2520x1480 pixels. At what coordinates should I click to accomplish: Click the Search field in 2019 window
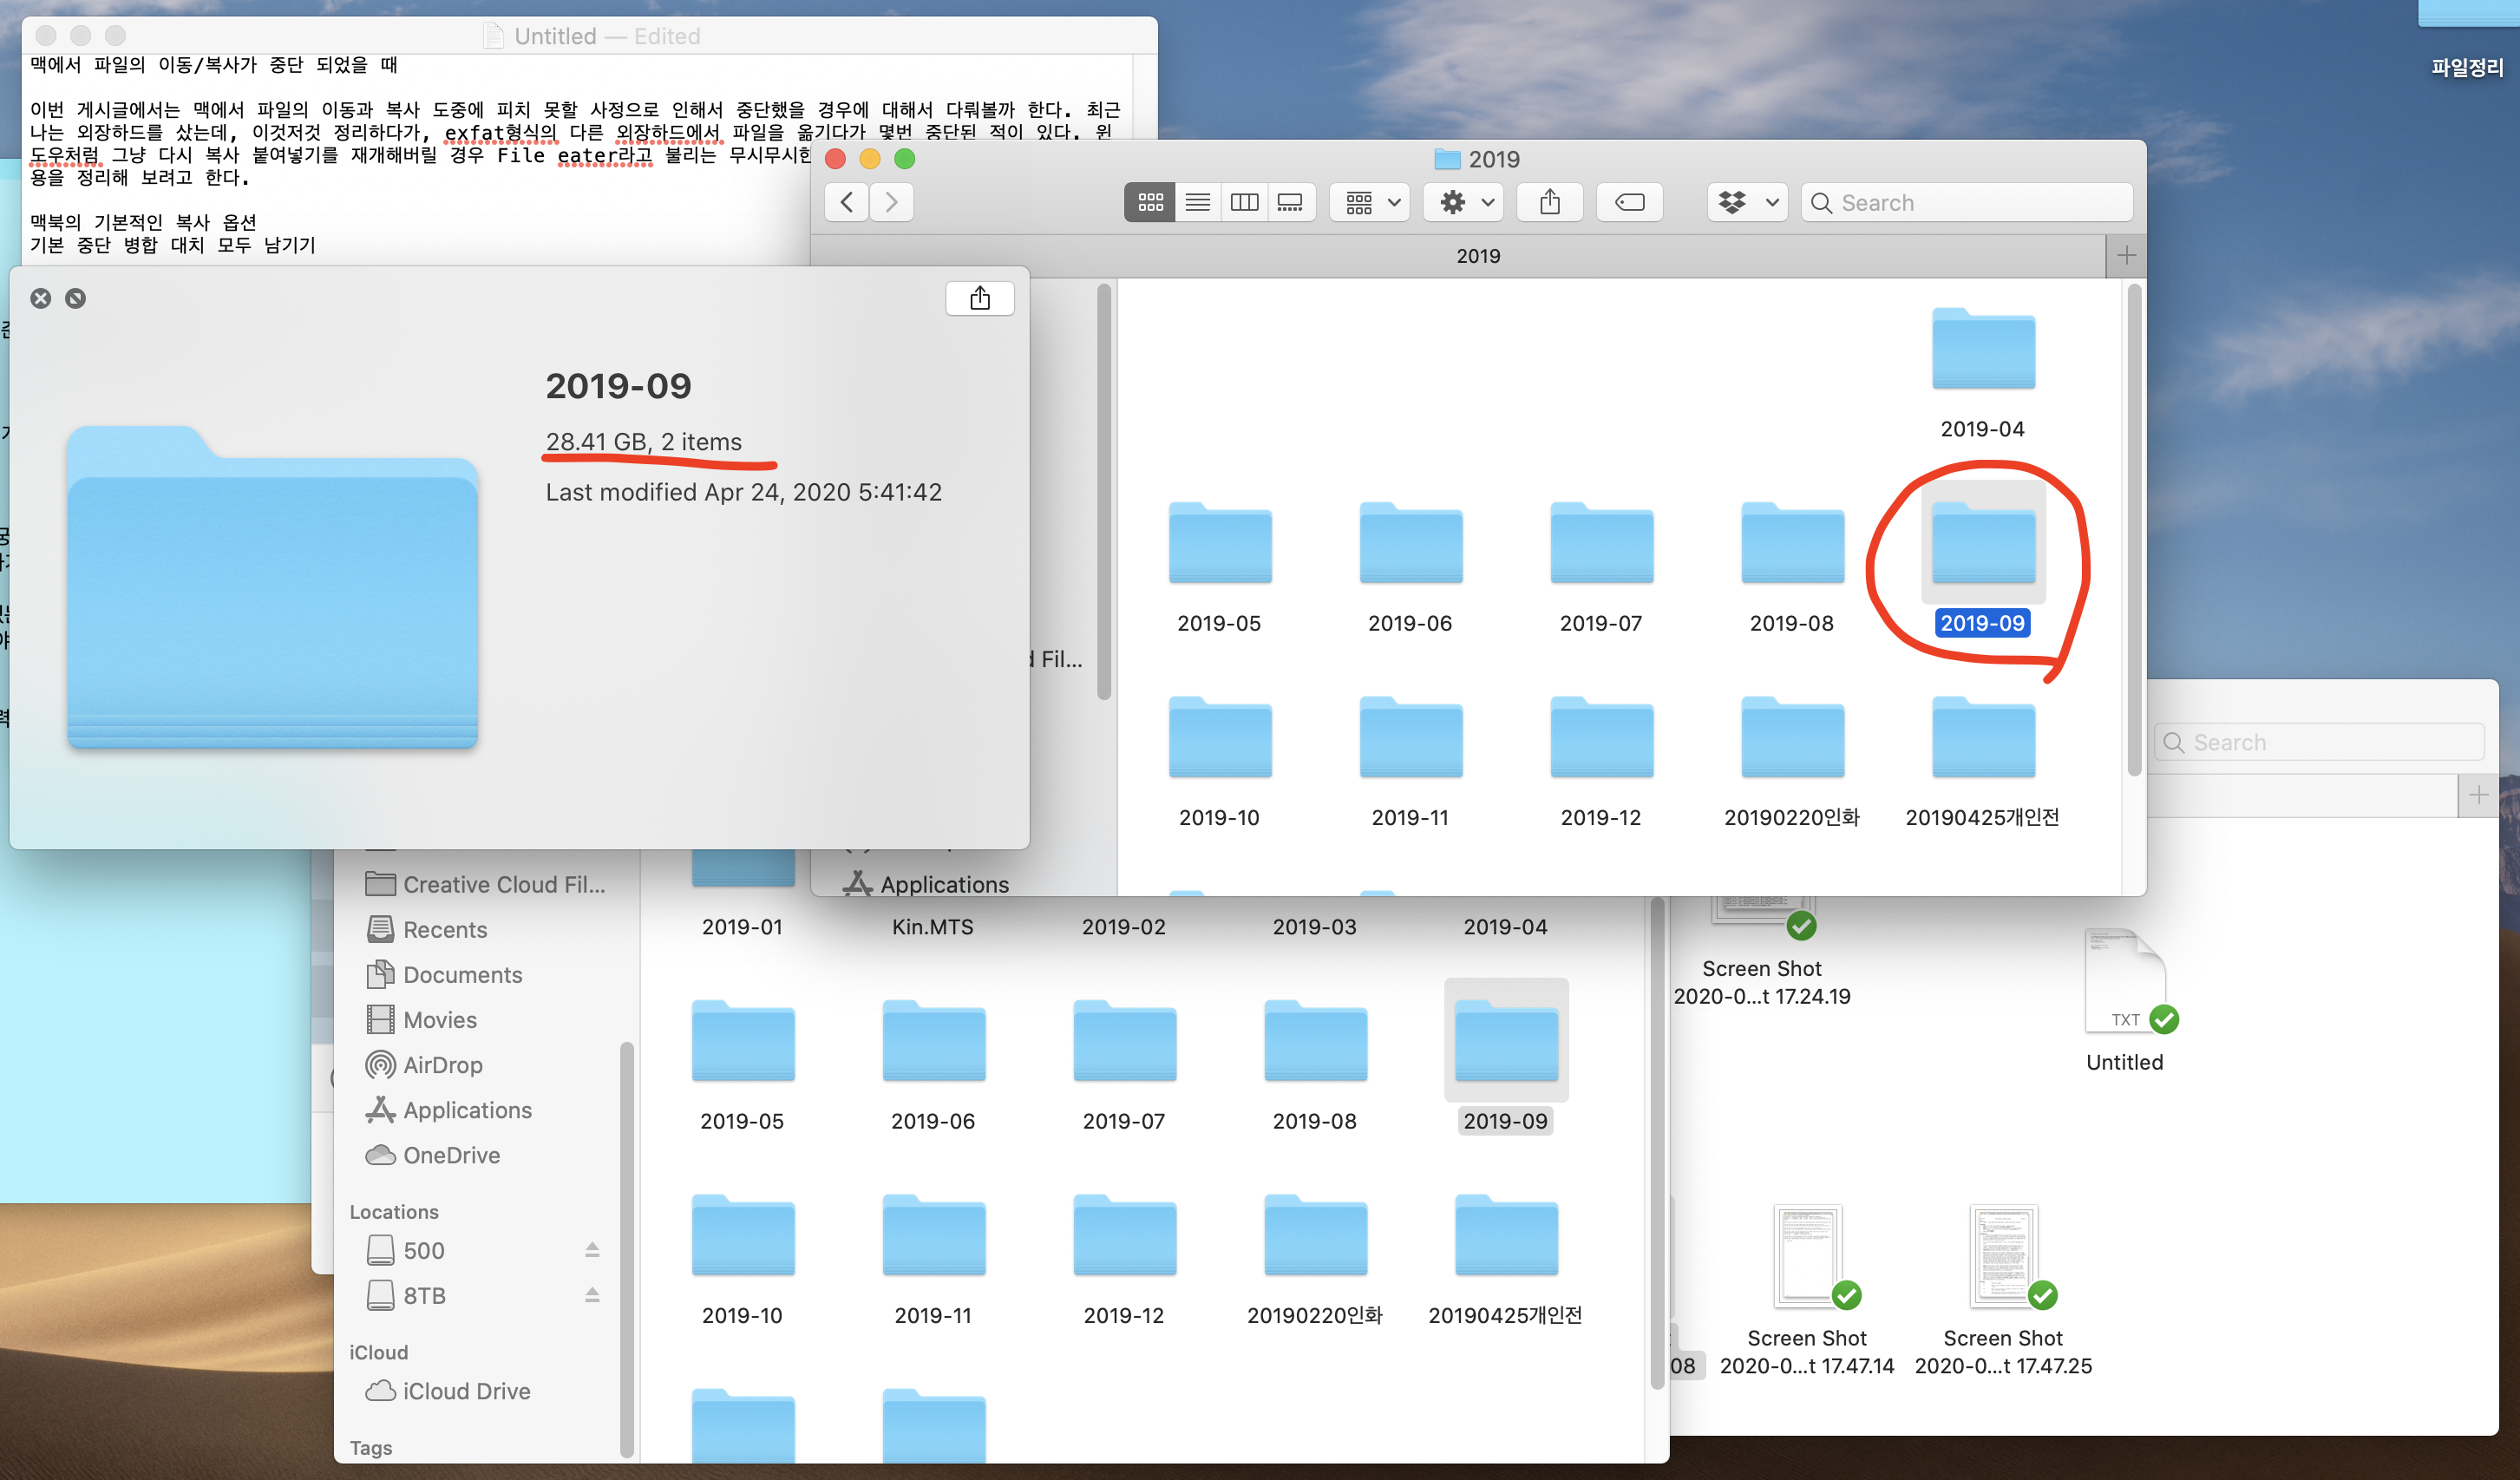[x=1967, y=202]
